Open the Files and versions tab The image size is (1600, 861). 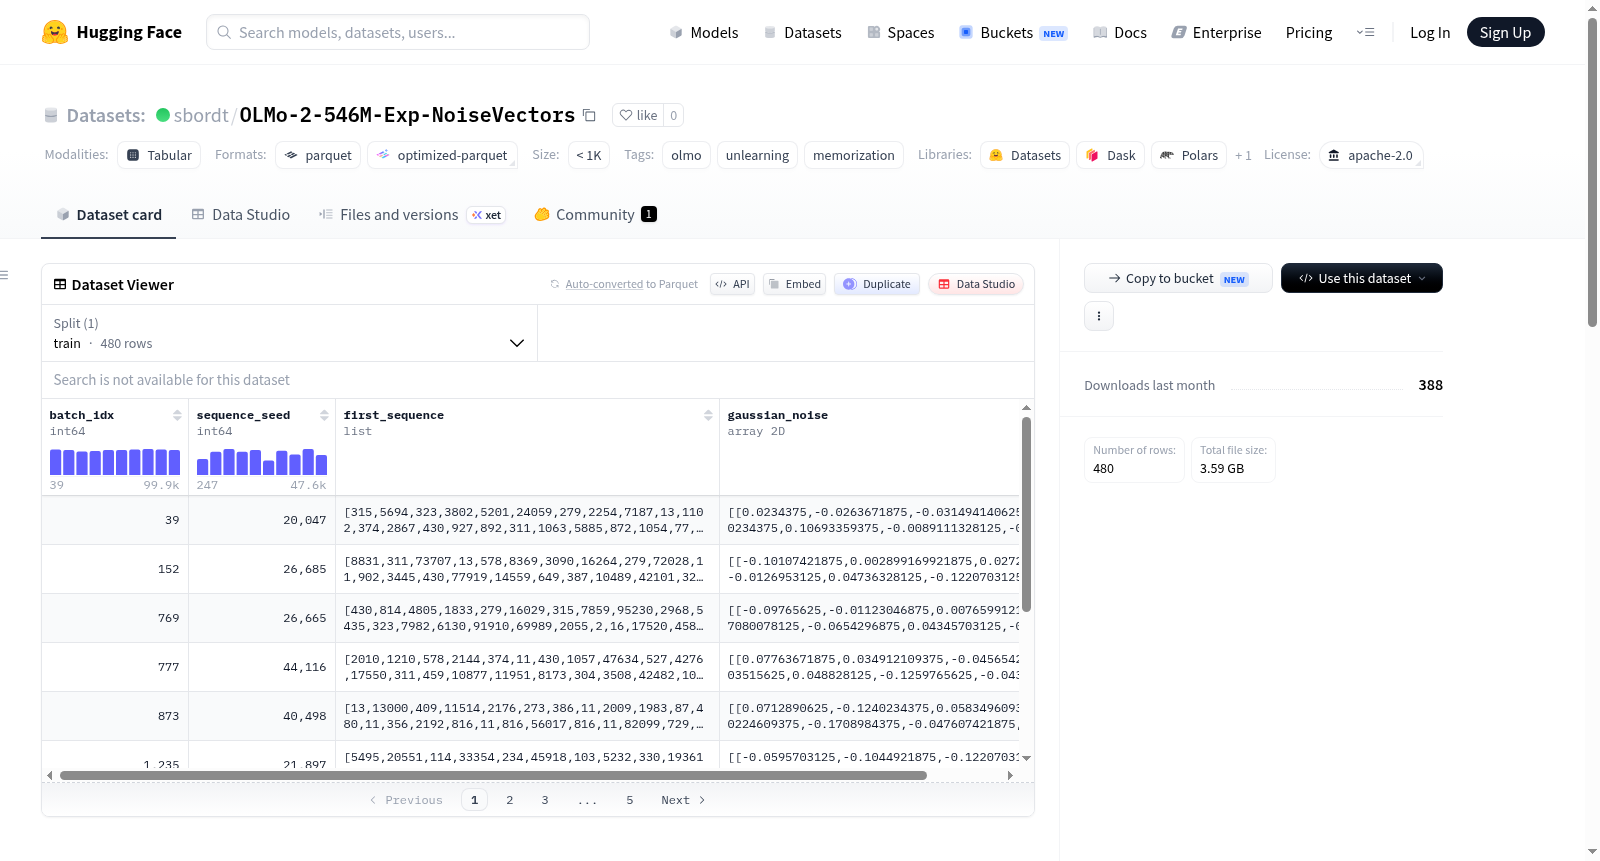tap(412, 214)
